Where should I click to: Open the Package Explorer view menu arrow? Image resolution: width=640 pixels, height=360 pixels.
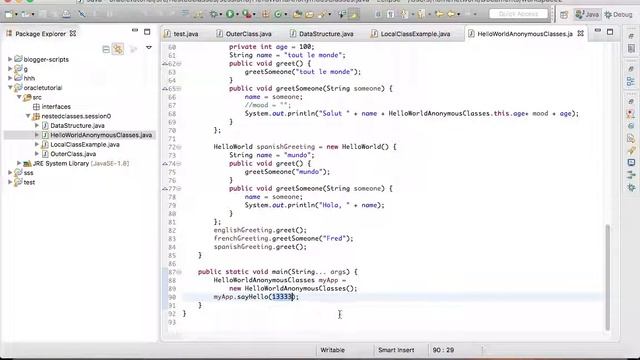(149, 48)
